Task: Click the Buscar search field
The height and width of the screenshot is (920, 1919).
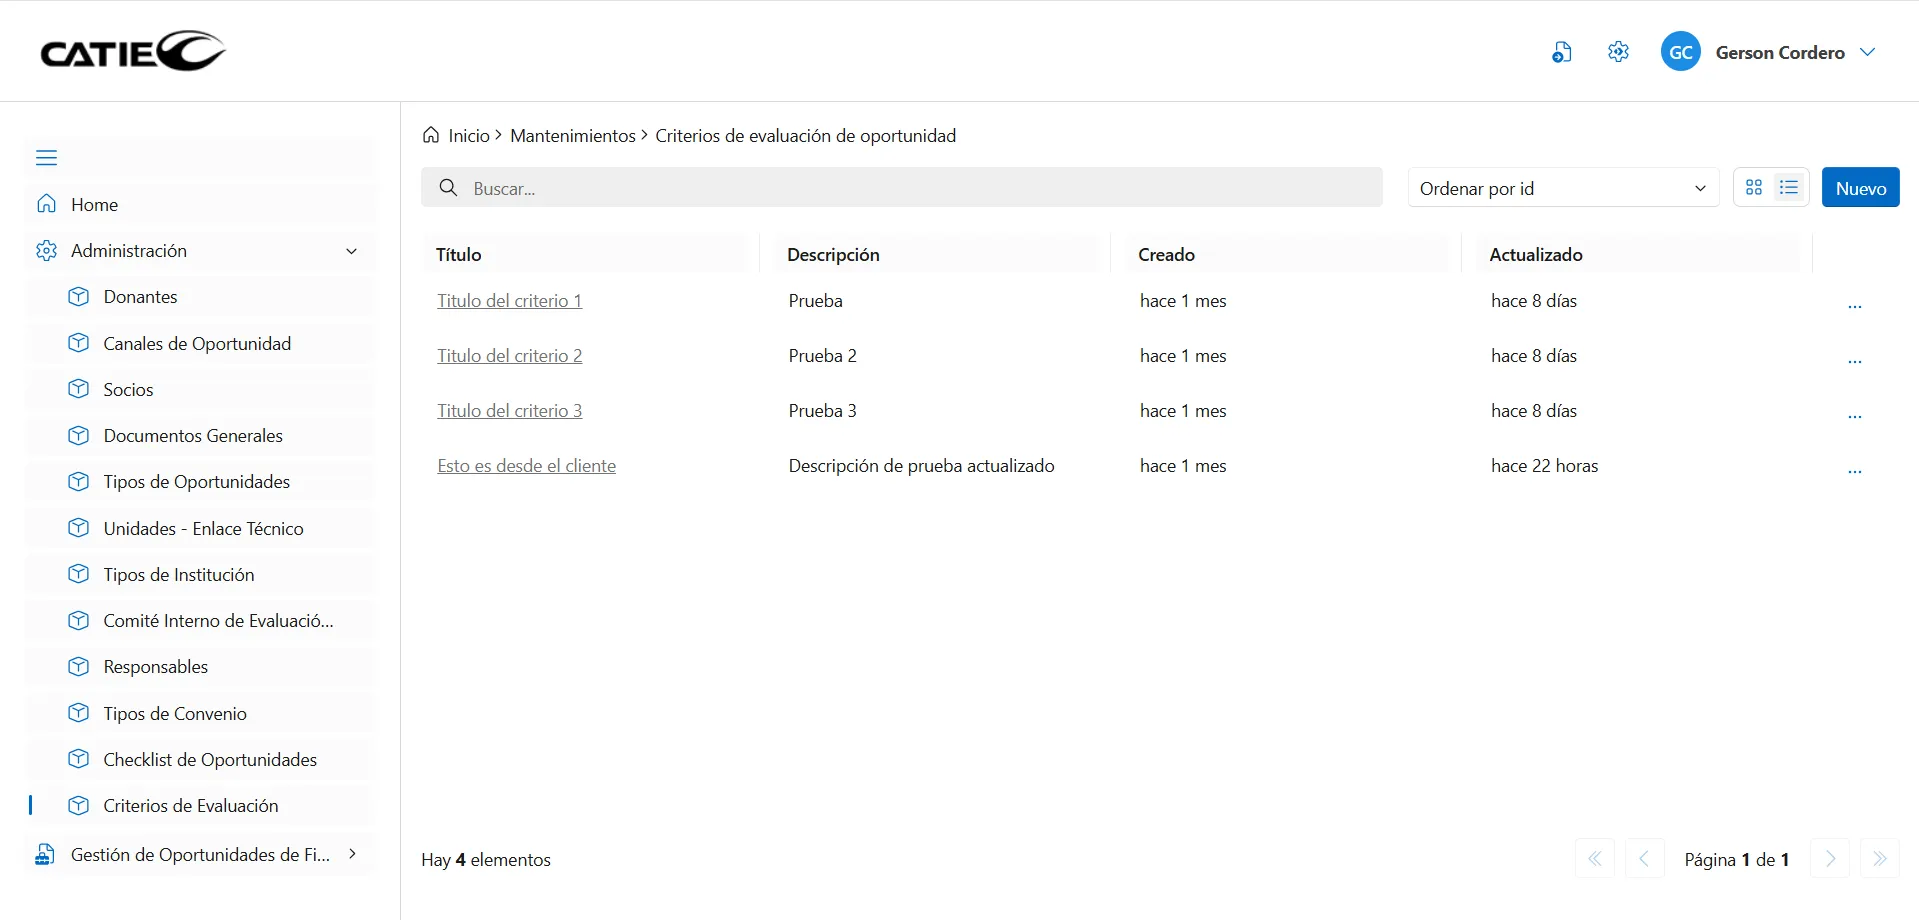Action: pyautogui.click(x=900, y=188)
